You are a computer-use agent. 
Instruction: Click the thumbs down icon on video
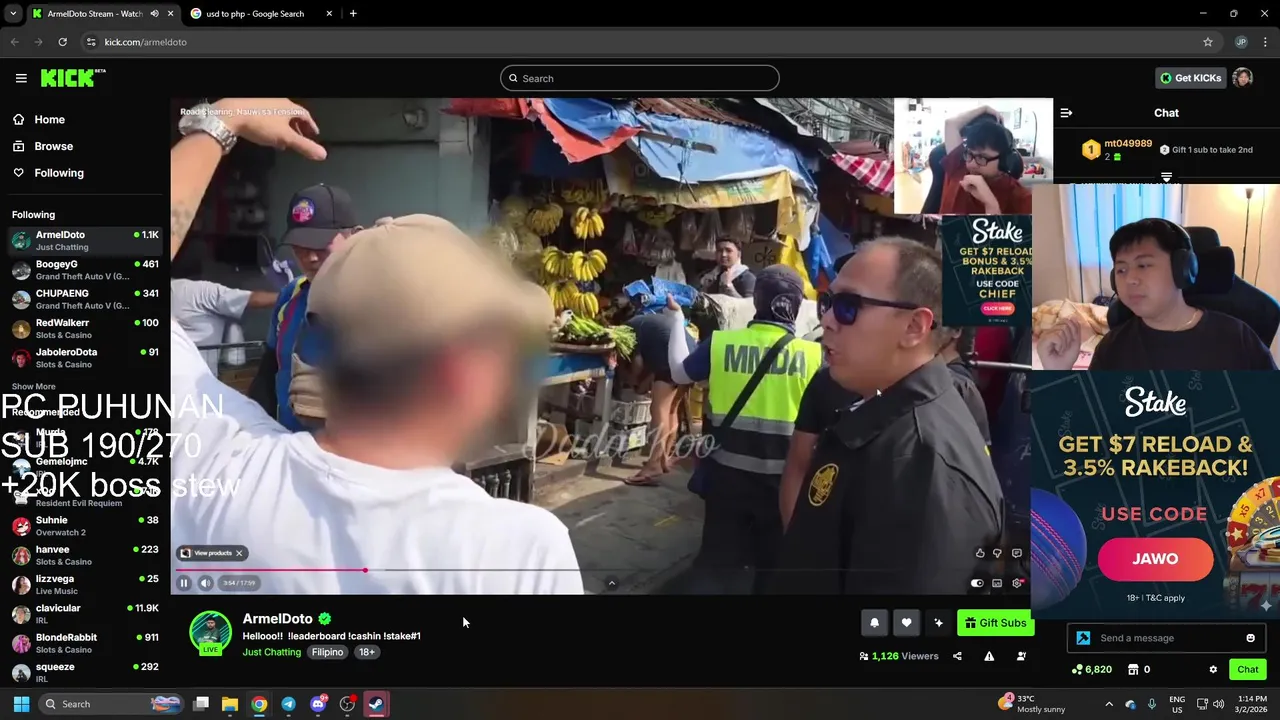[x=997, y=553]
